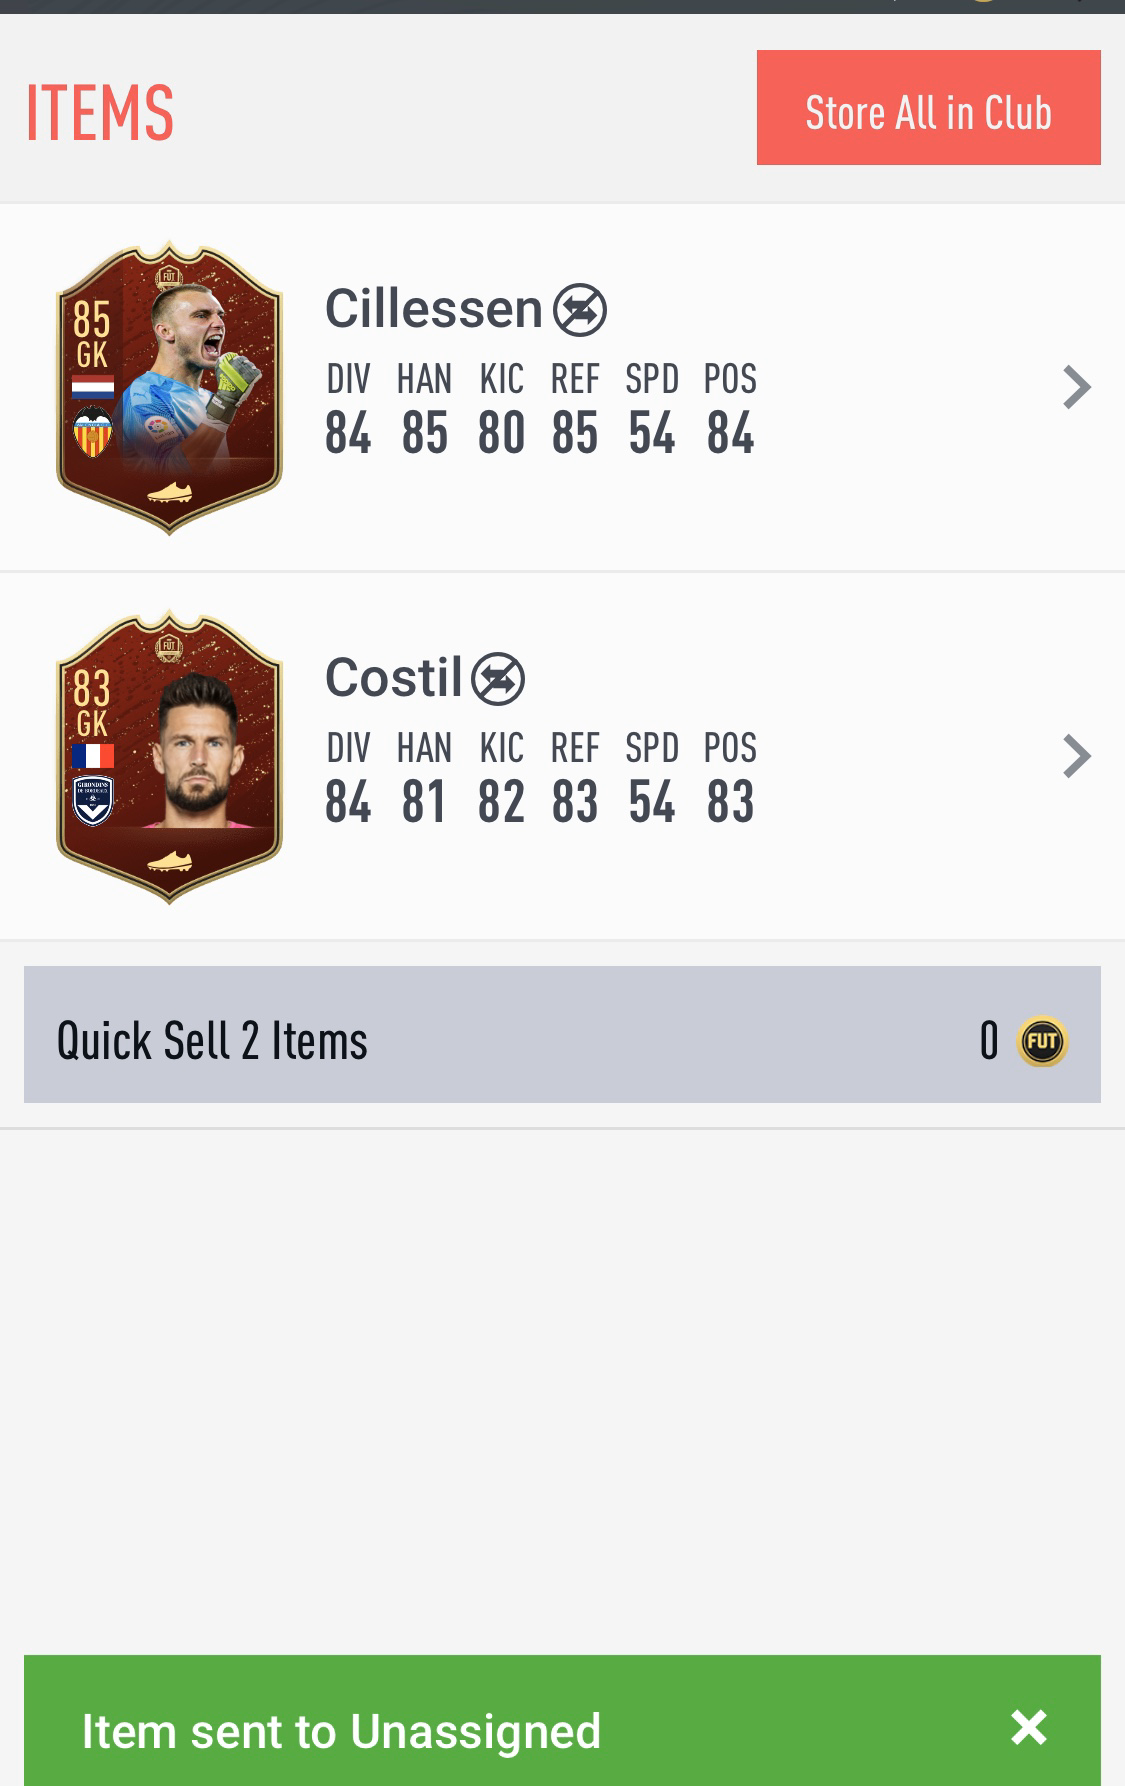The width and height of the screenshot is (1125, 1786).
Task: Click the Valencia club badge
Action: point(93,432)
